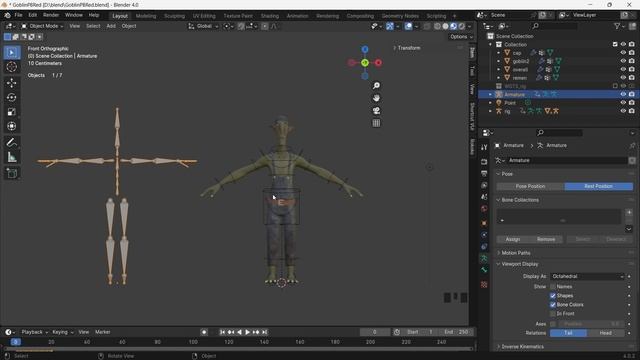Open Global transform orientation dropdown
The image size is (640, 360).
coord(203,26)
